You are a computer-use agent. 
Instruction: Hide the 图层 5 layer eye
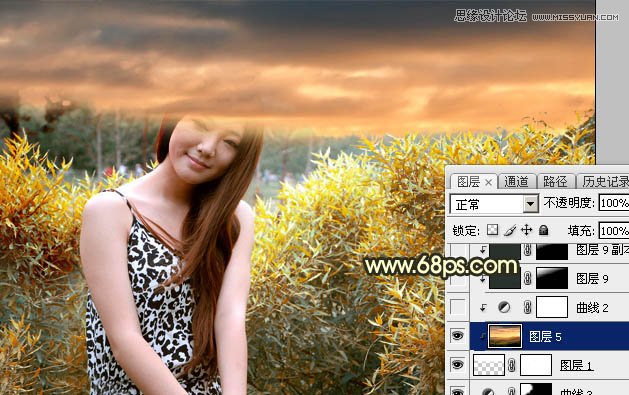click(457, 336)
